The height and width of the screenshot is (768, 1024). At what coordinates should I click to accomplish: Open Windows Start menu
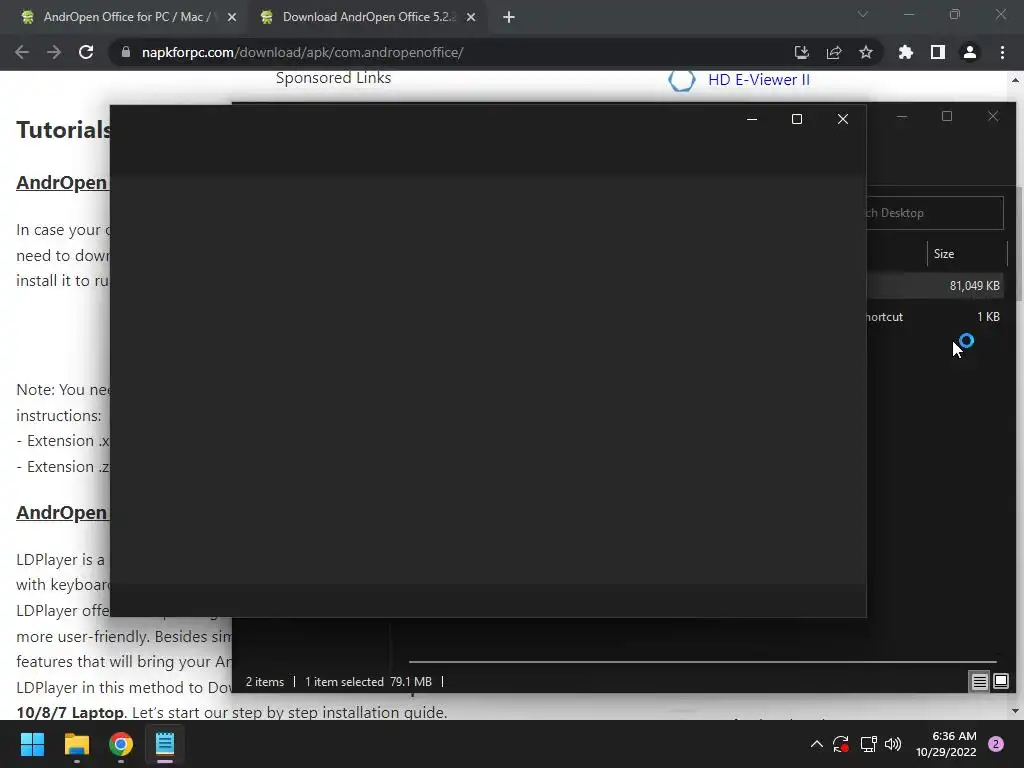(32, 744)
